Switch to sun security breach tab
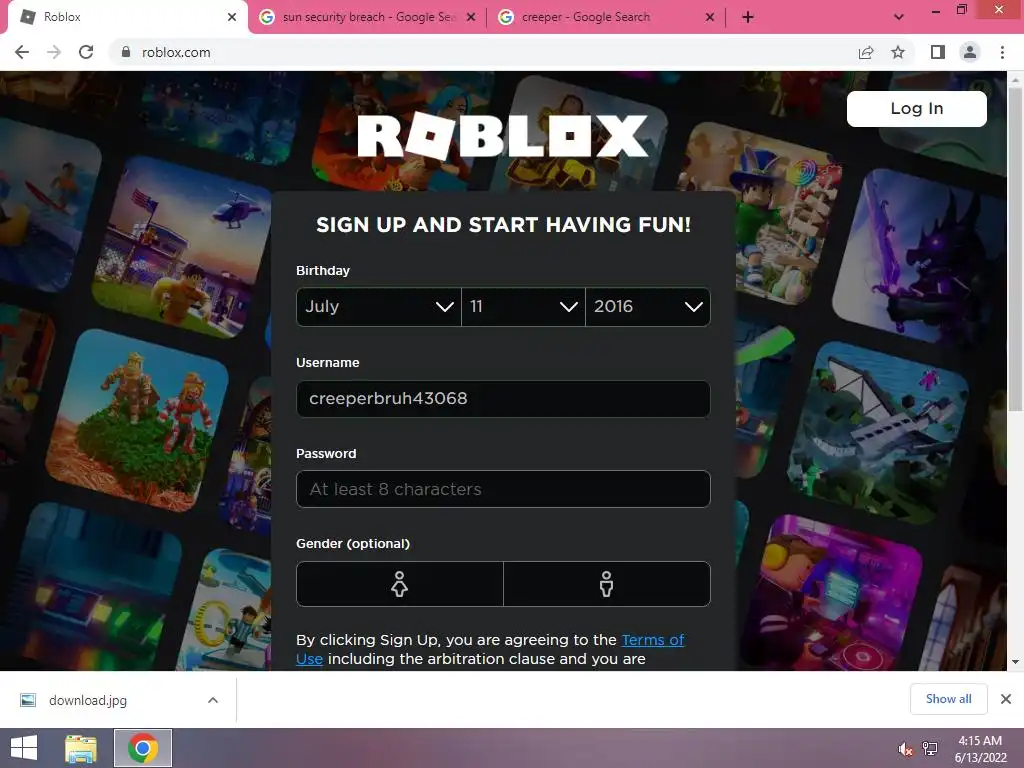 tap(367, 18)
